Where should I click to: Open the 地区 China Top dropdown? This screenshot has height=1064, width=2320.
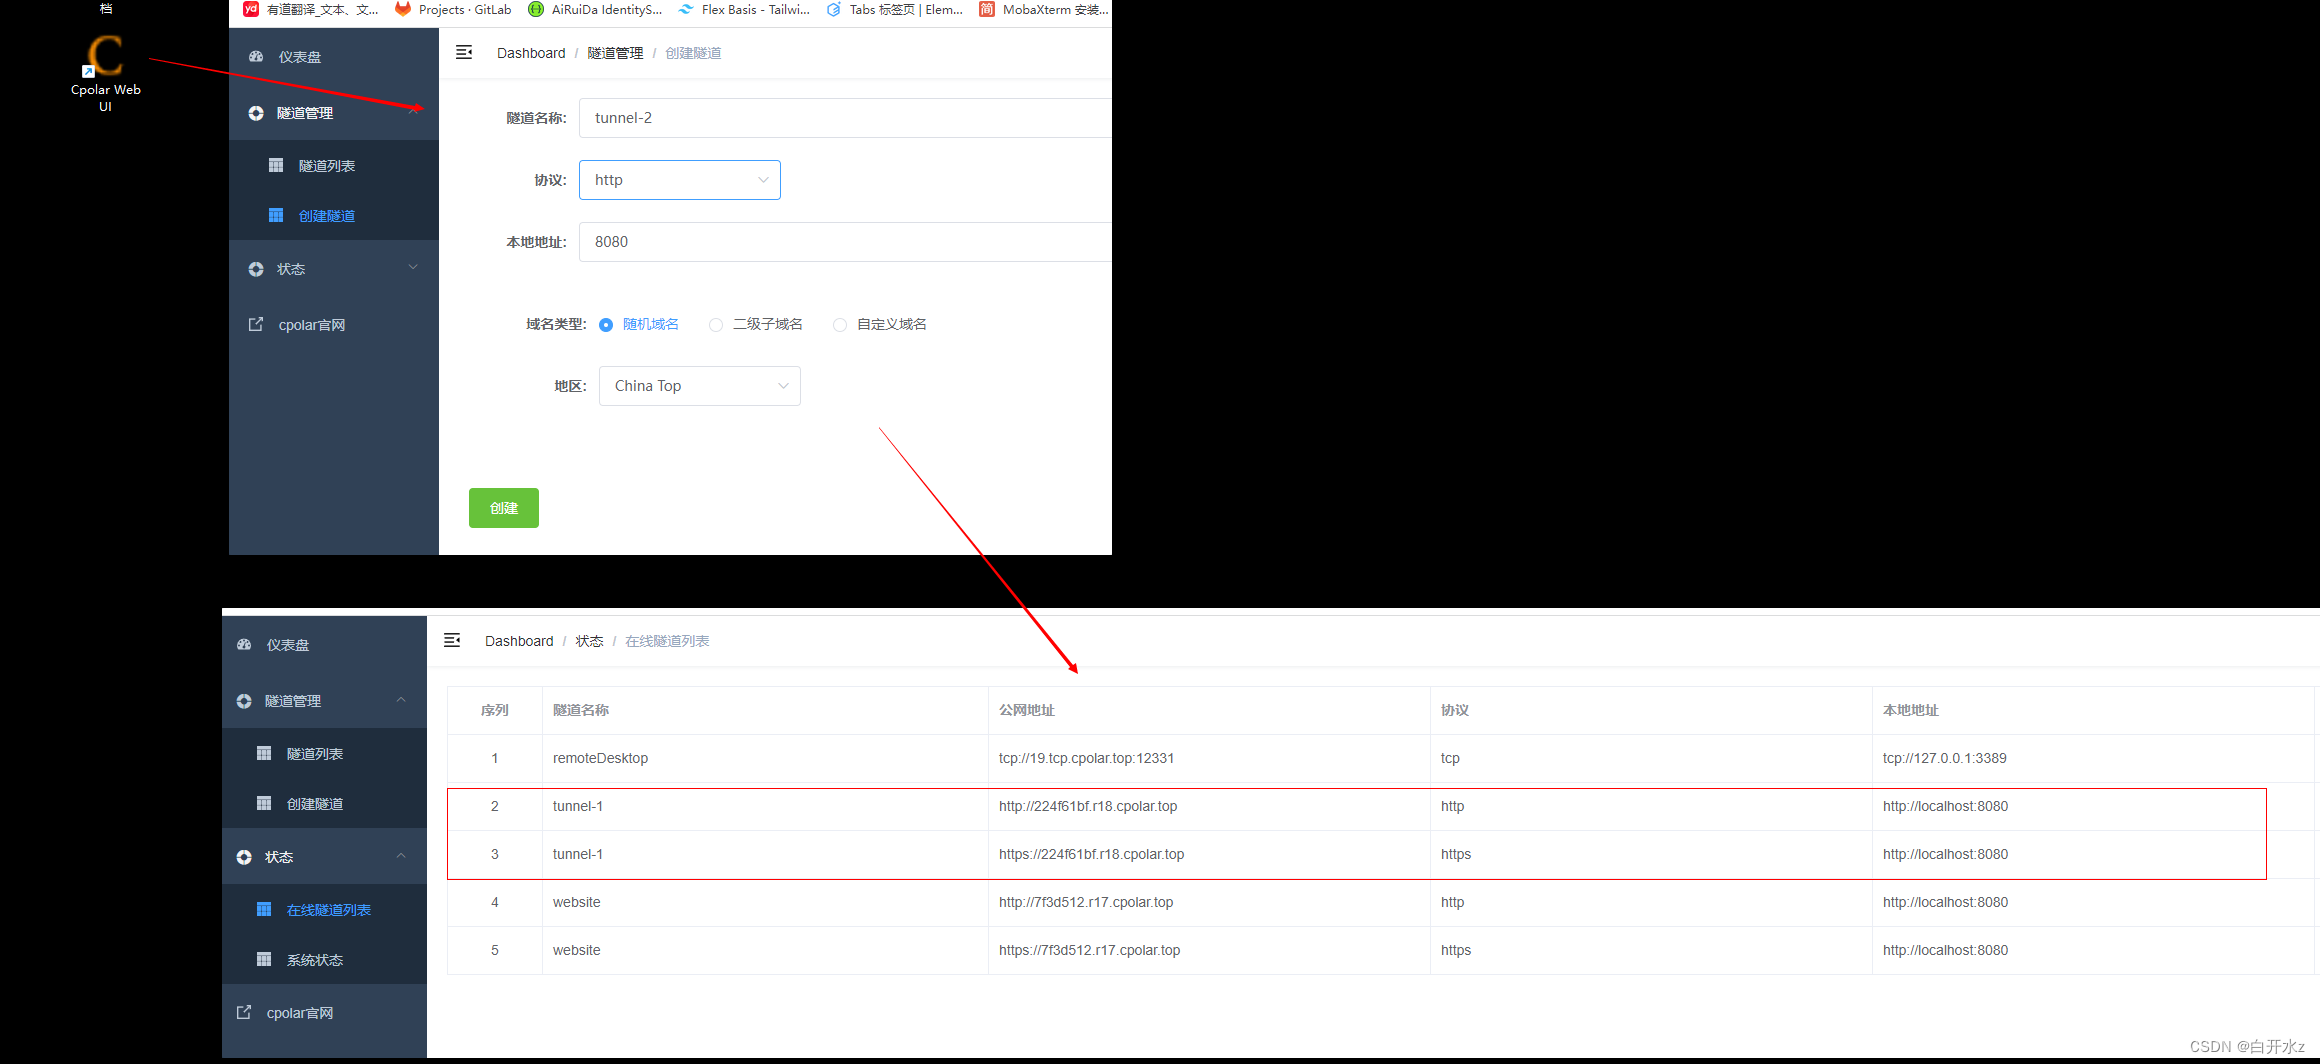click(700, 386)
